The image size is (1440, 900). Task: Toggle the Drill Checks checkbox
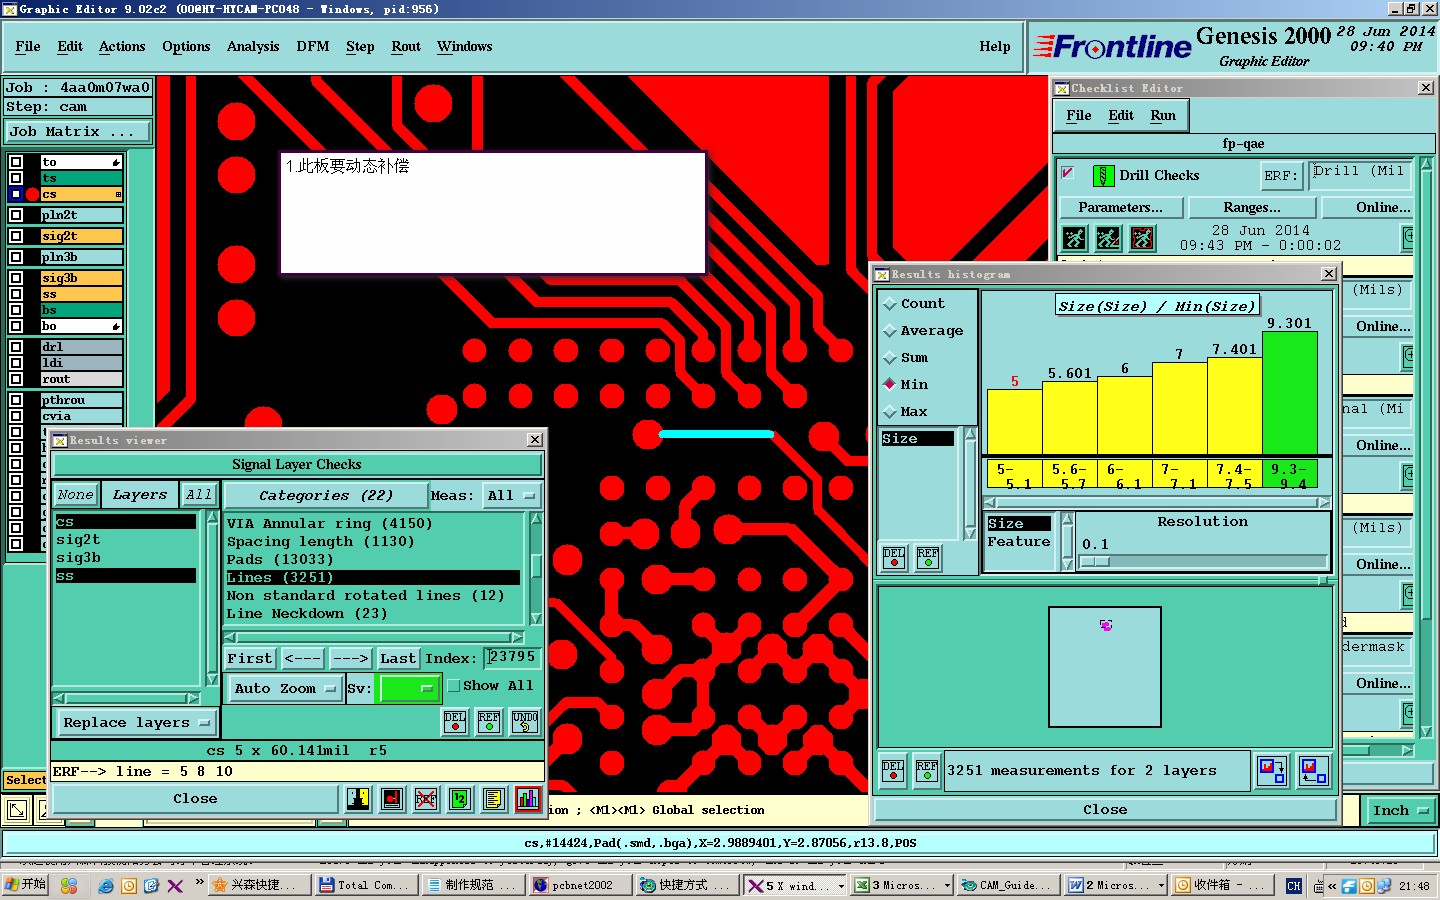pos(1067,173)
